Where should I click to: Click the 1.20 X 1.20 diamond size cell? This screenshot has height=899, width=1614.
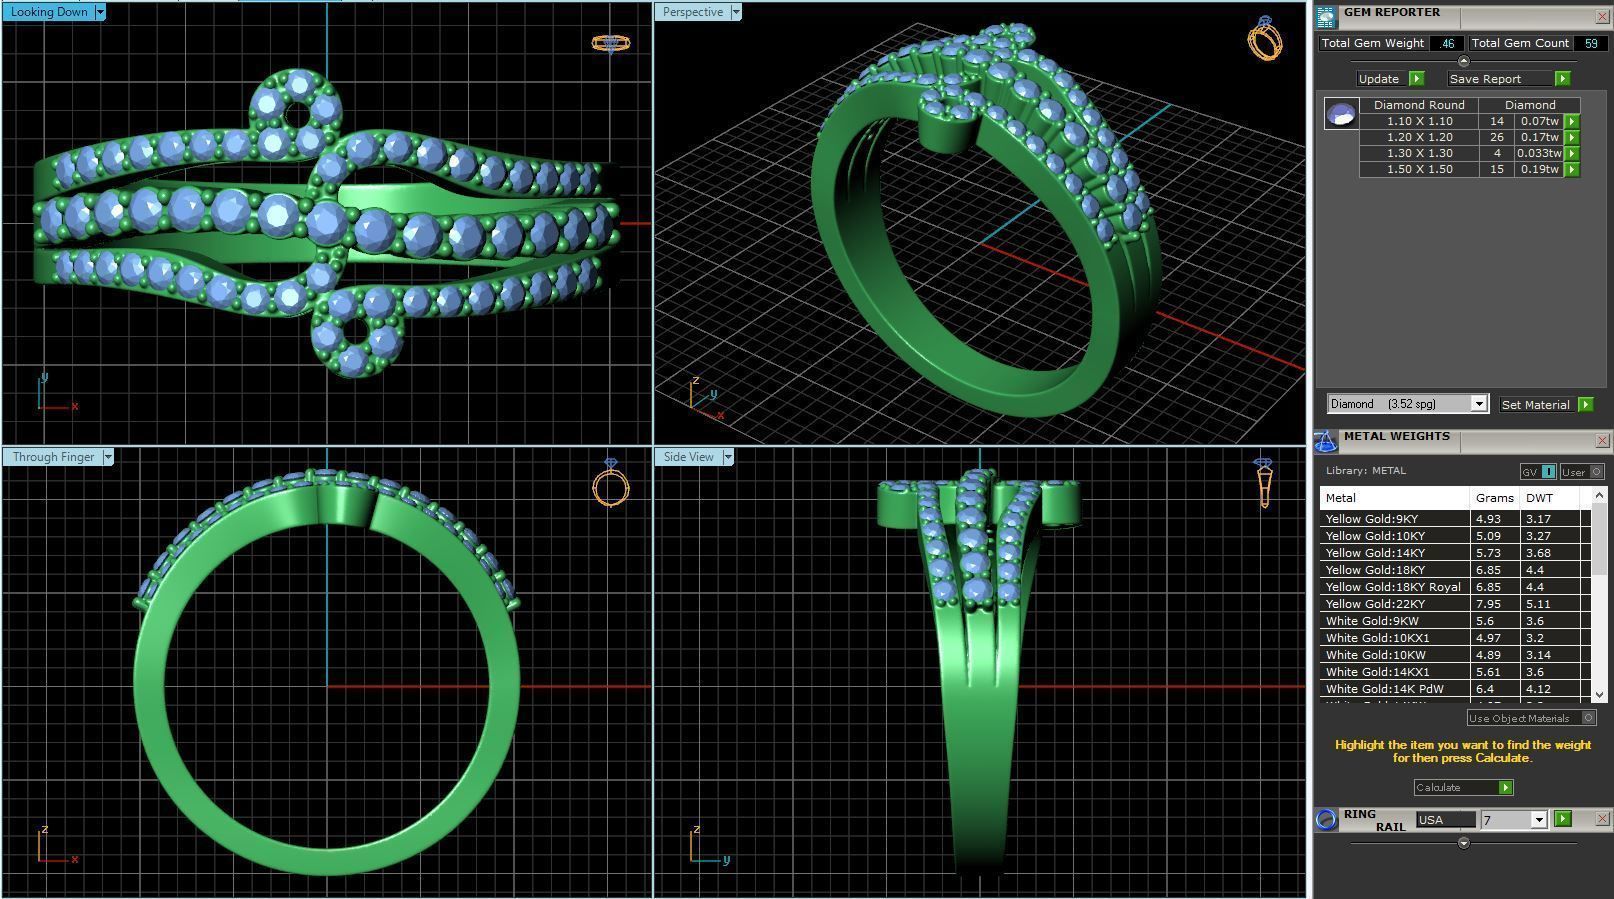pos(1419,138)
